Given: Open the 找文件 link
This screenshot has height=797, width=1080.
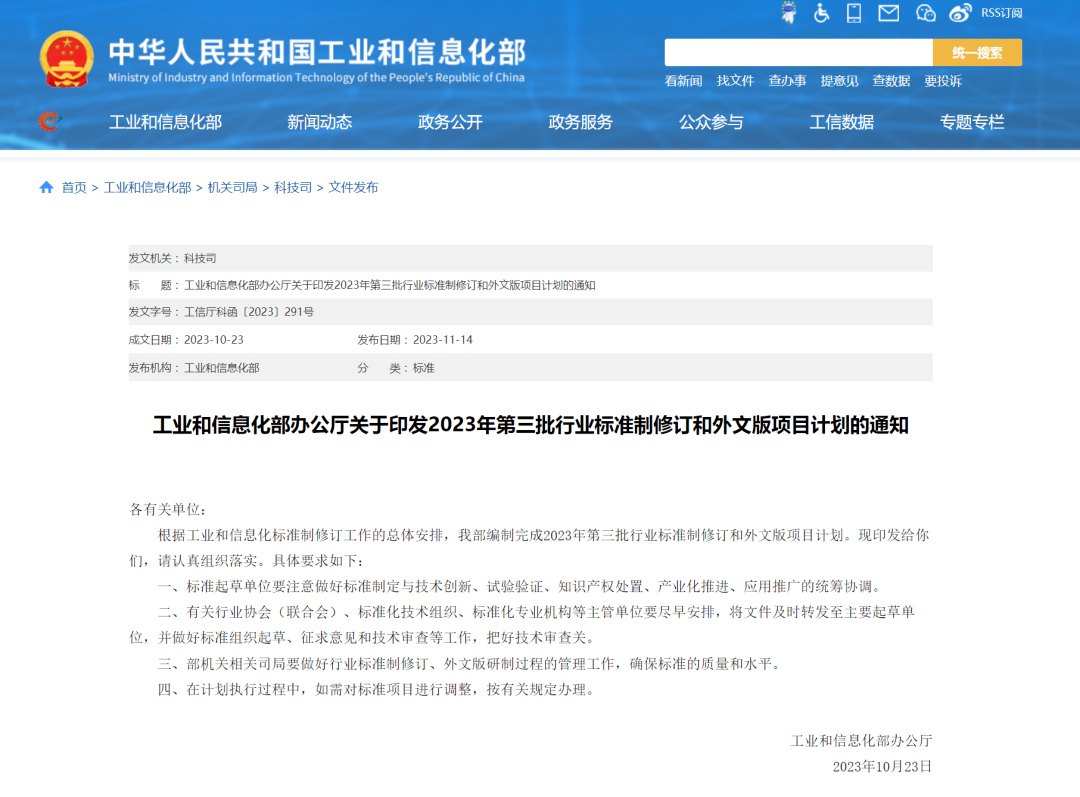Looking at the screenshot, I should coord(736,81).
